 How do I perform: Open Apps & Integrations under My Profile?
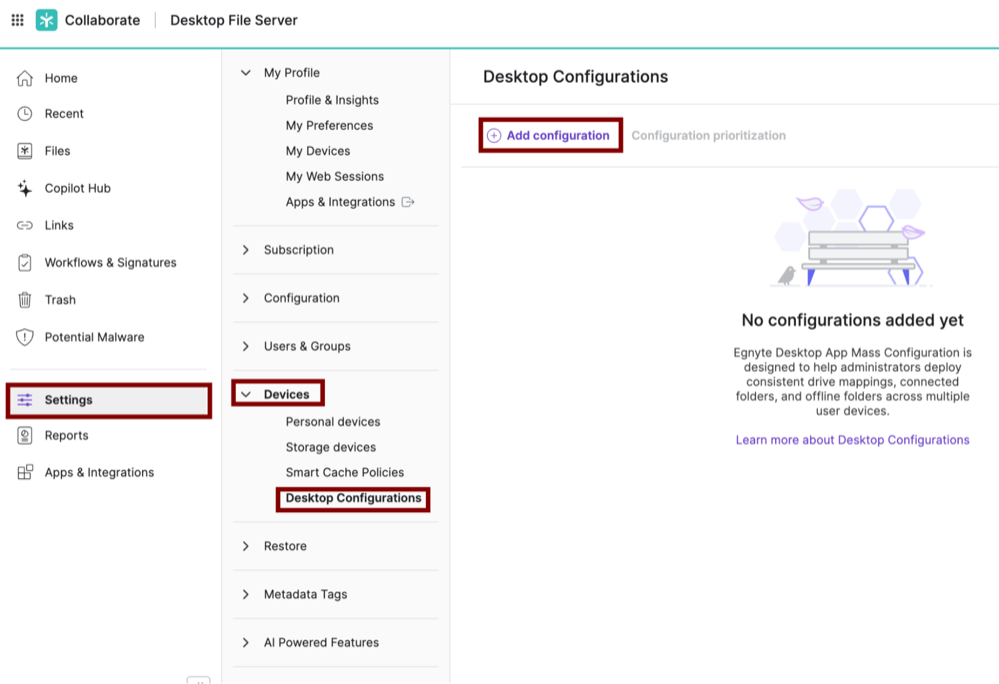coord(340,202)
